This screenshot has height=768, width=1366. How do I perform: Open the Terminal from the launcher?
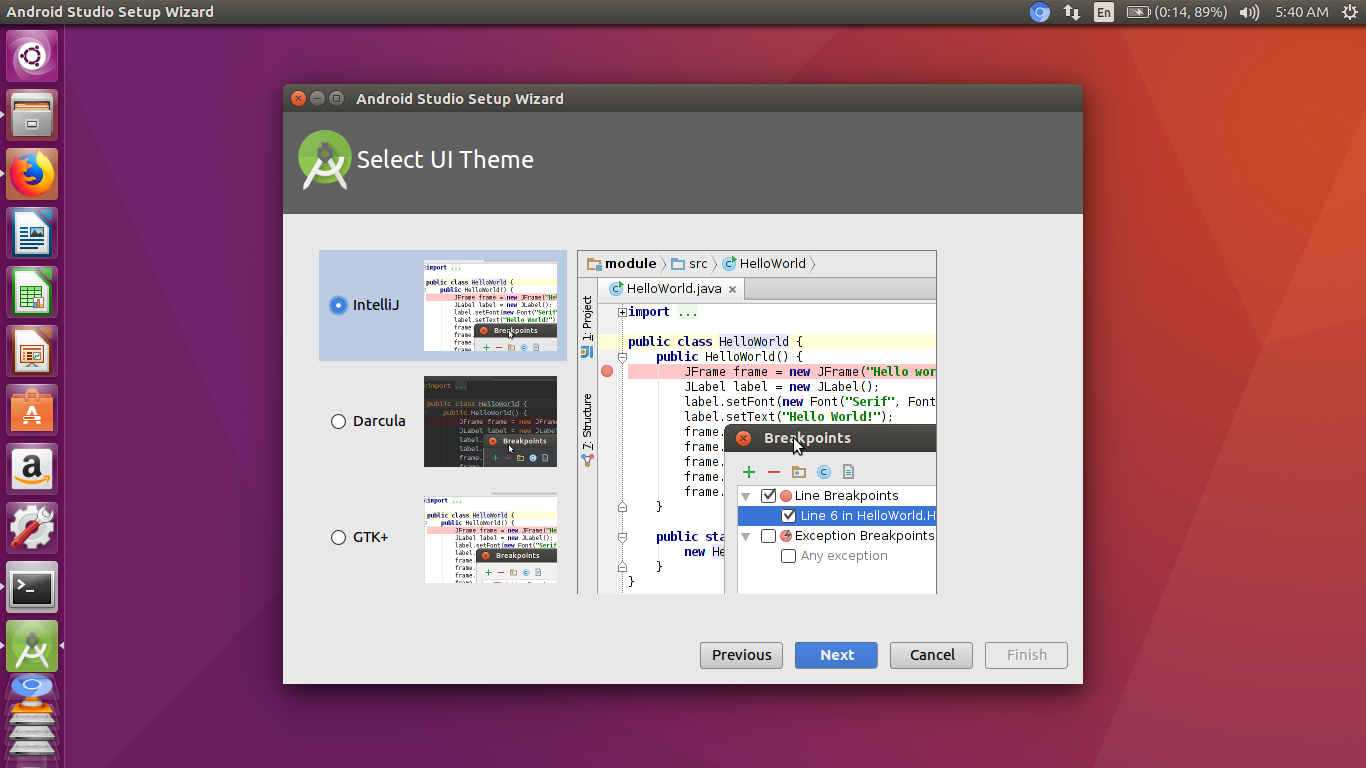coord(32,587)
